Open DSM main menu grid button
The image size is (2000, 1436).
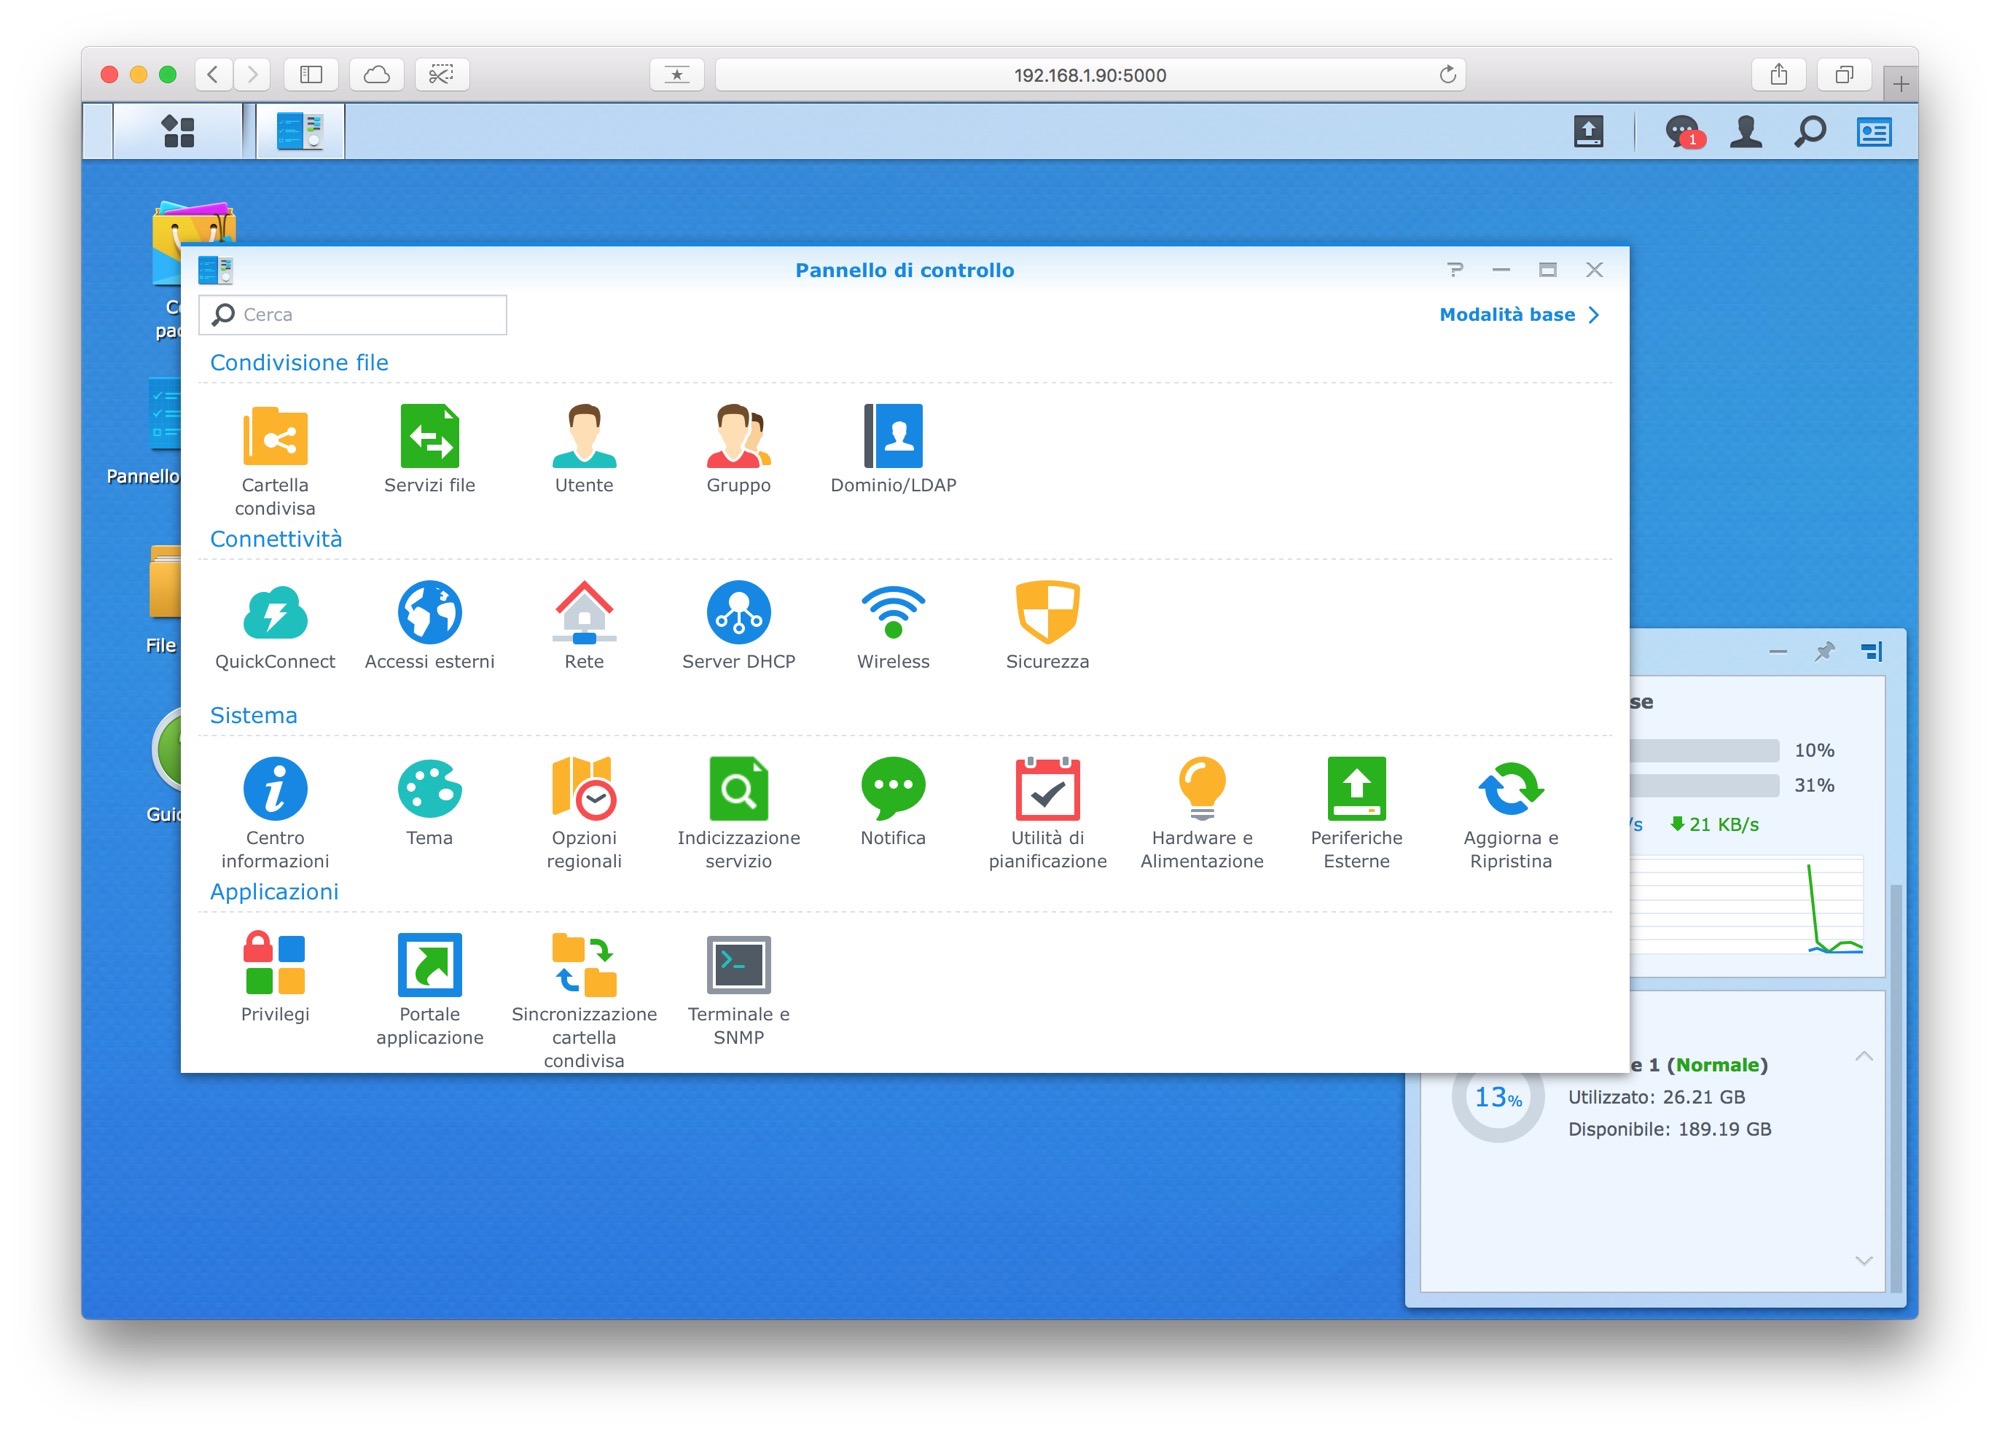click(x=178, y=131)
